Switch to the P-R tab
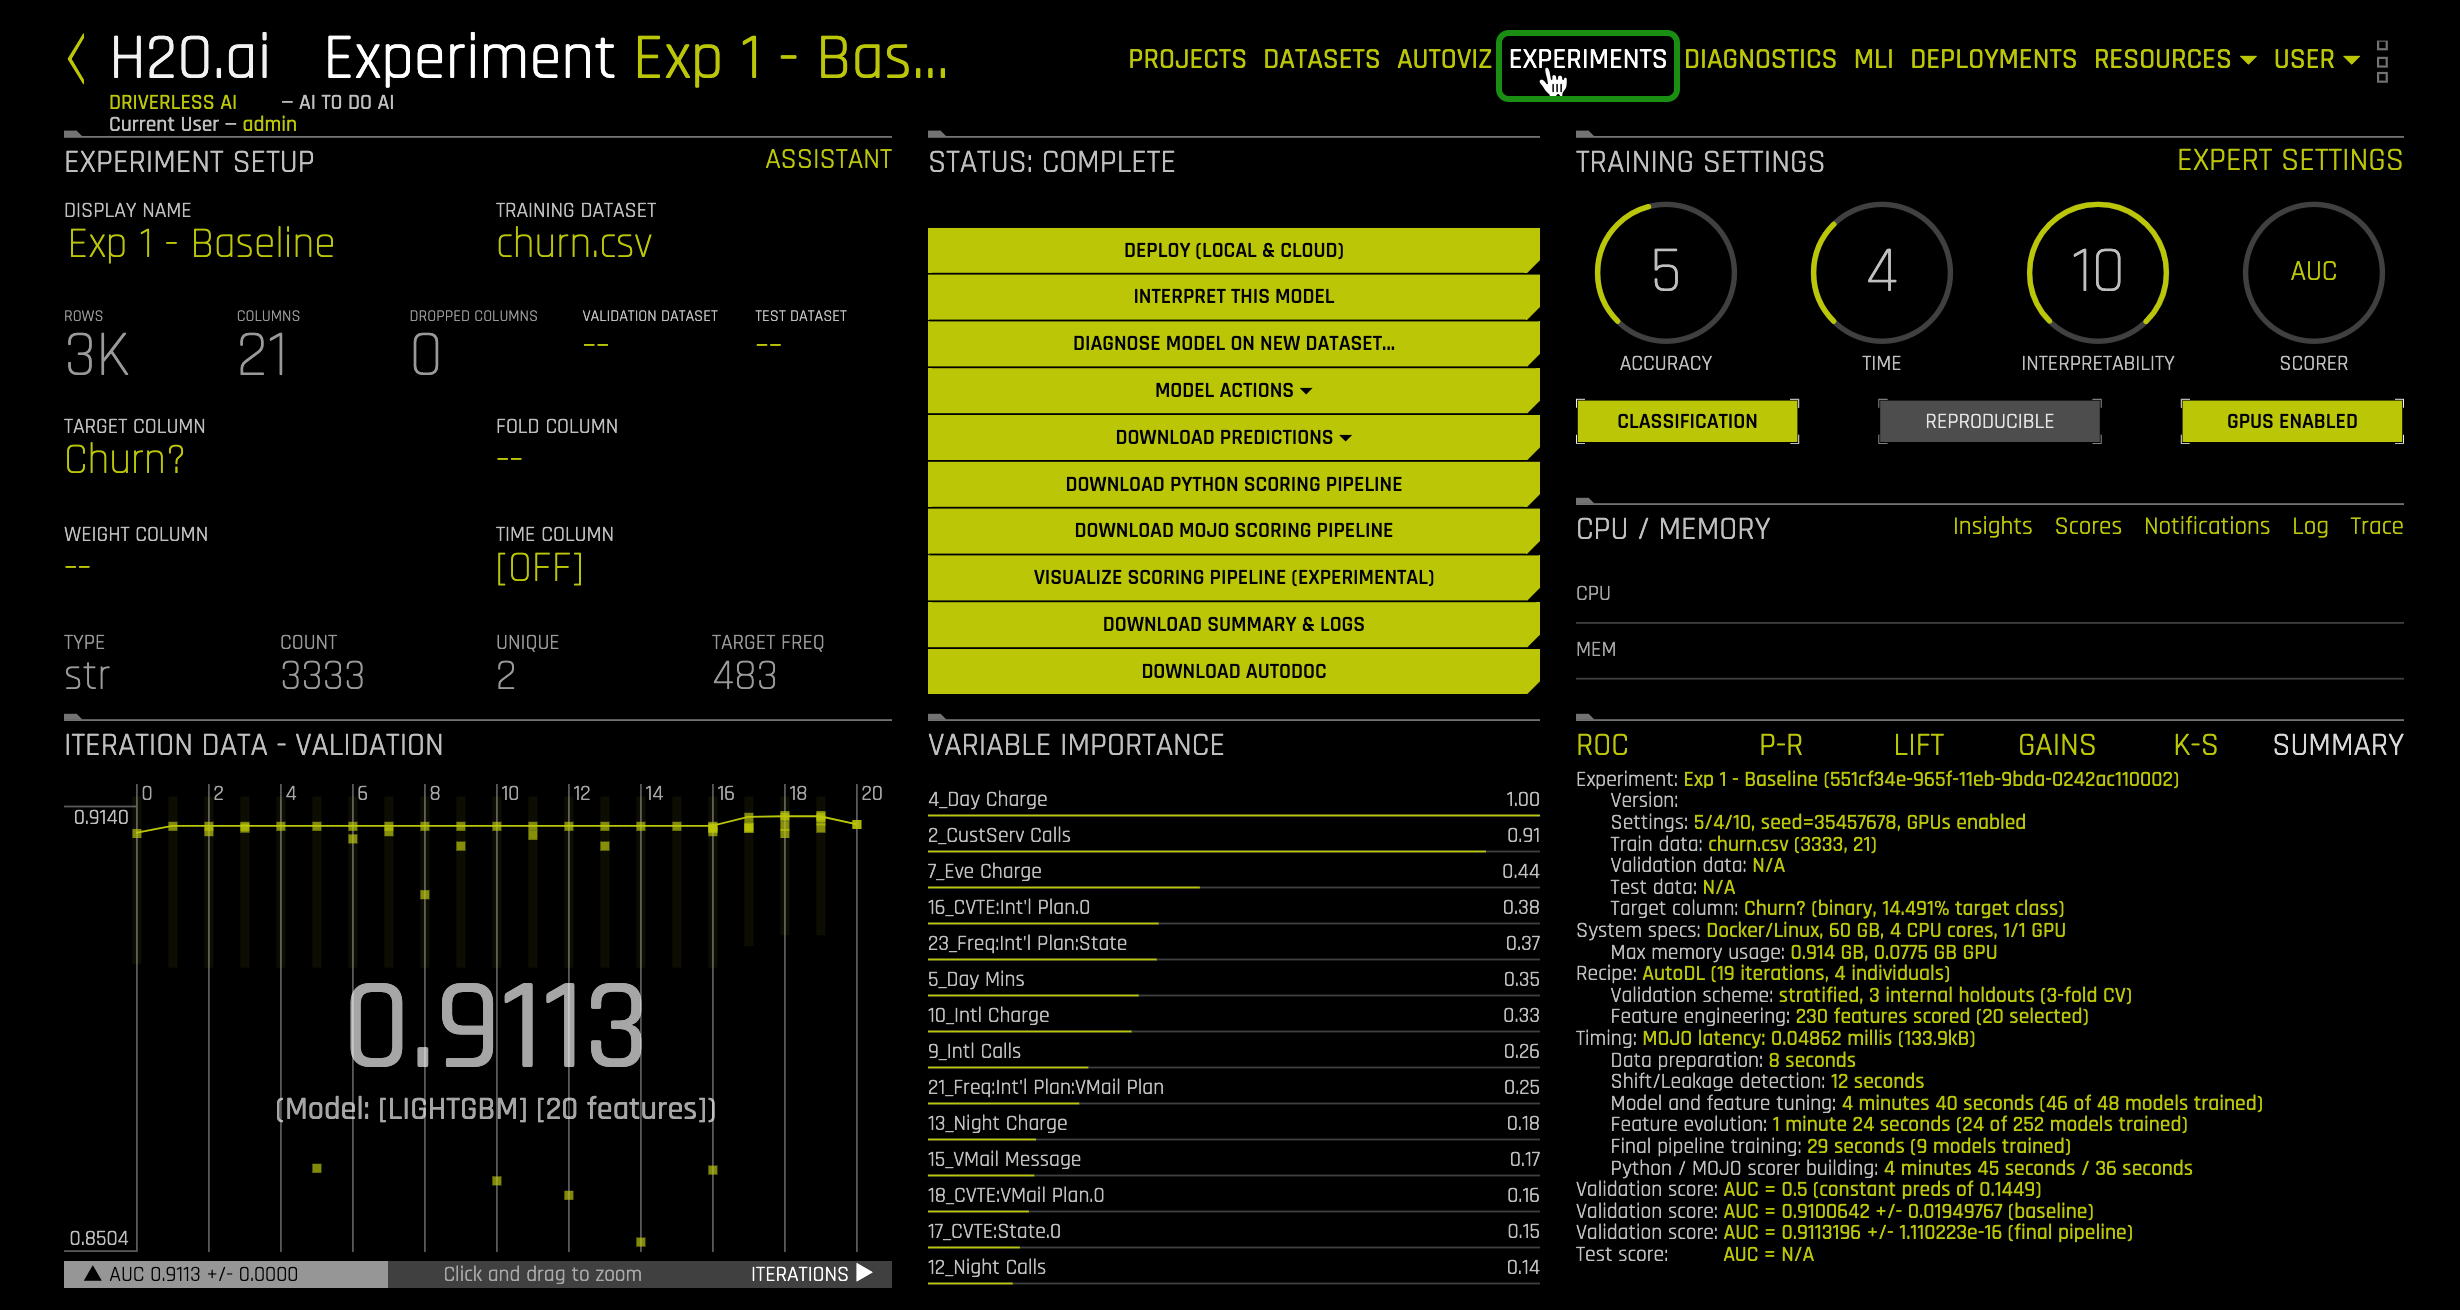2460x1310 pixels. coord(1780,745)
